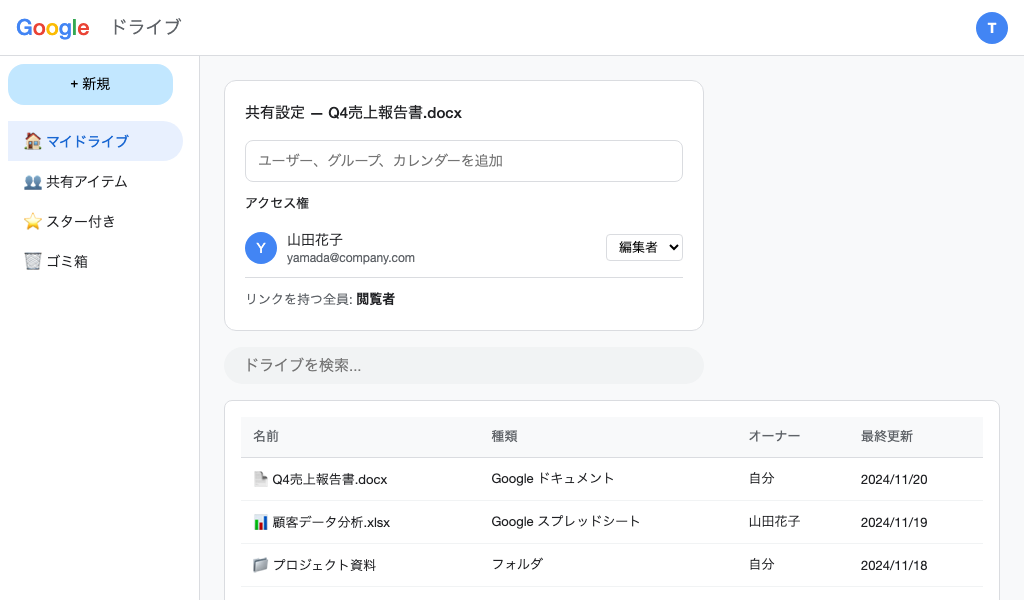The image size is (1024, 600).
Task: Focus the ユーザー、グループ、カレンダーを追加 field
Action: [464, 160]
